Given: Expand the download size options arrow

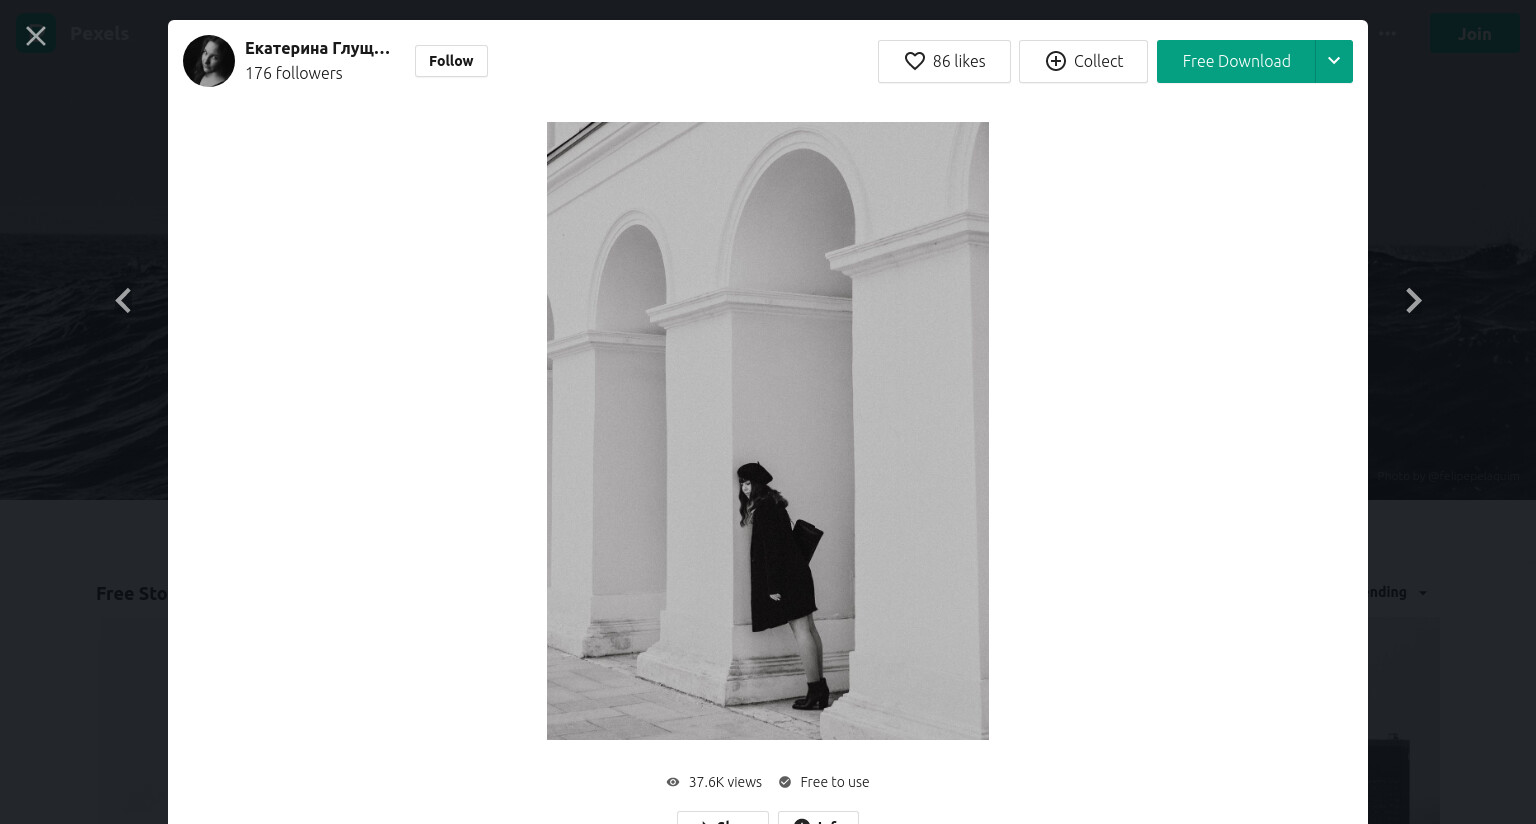Looking at the screenshot, I should tap(1334, 61).
